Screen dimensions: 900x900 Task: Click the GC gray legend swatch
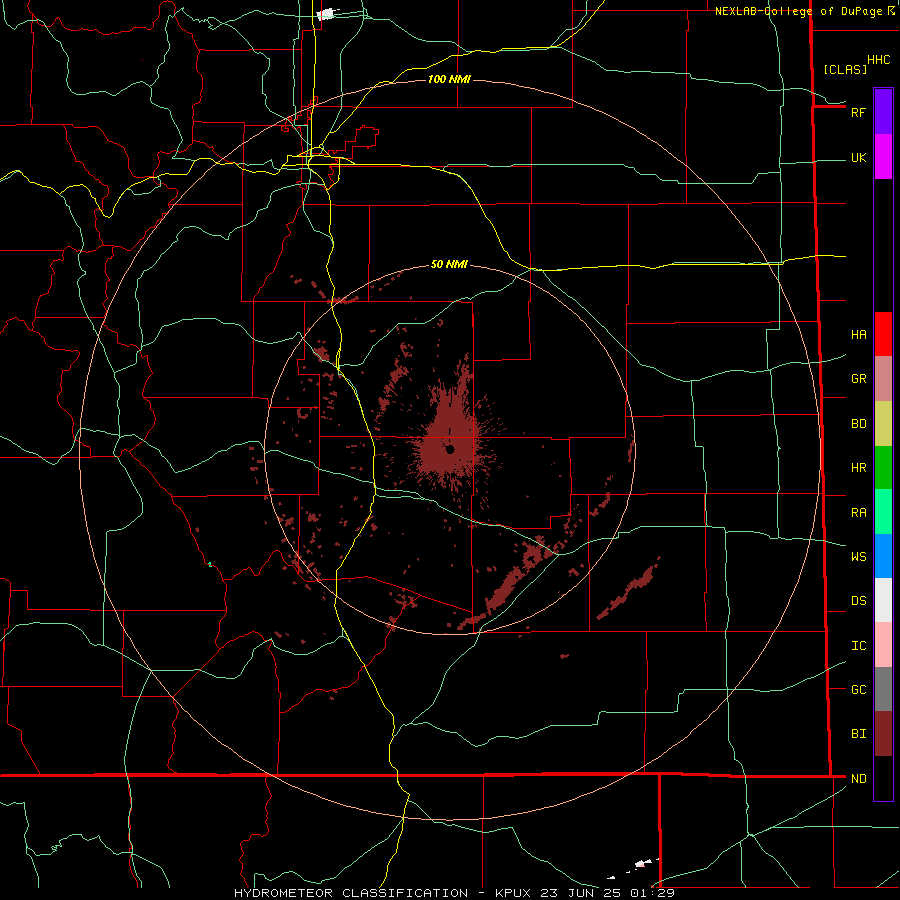click(883, 689)
